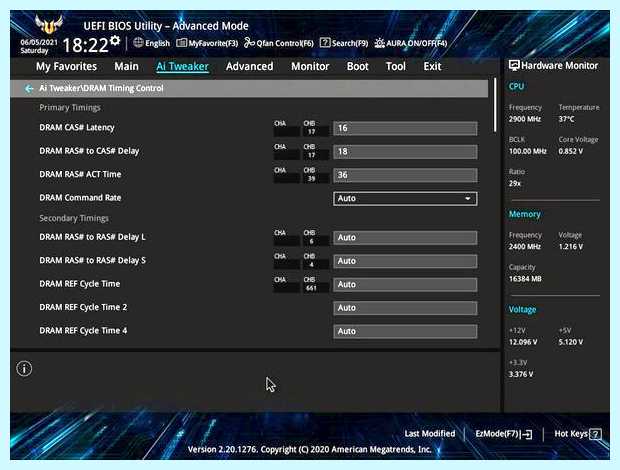Image resolution: width=620 pixels, height=470 pixels.
Task: Open the Exit tab
Action: pyautogui.click(x=432, y=66)
